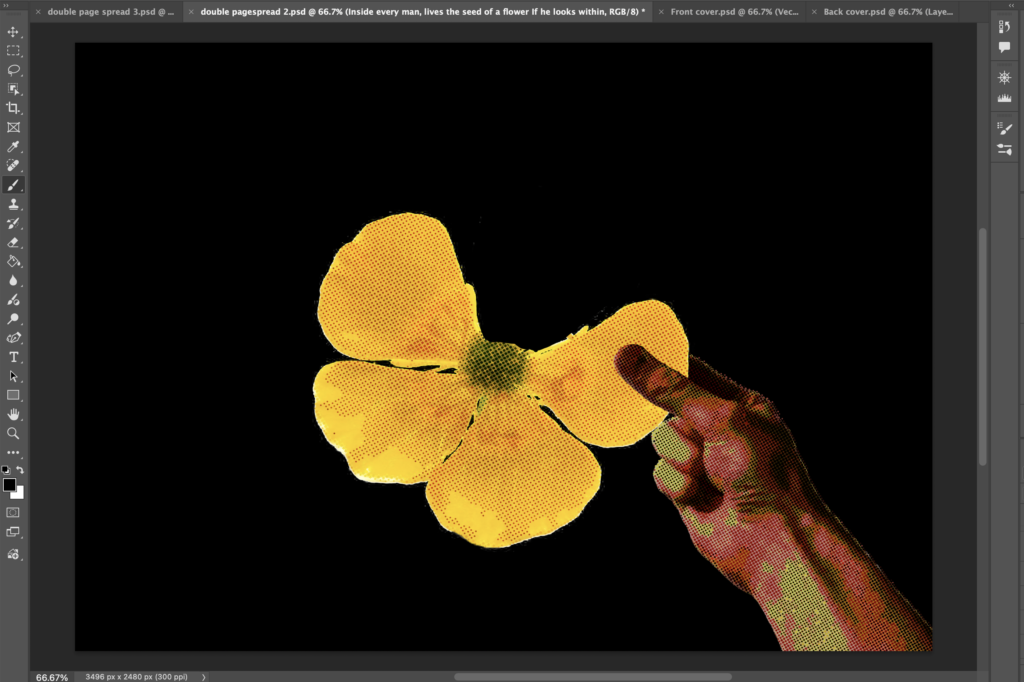Activate the Zoom magnifier tool
1024x682 pixels.
click(x=14, y=433)
